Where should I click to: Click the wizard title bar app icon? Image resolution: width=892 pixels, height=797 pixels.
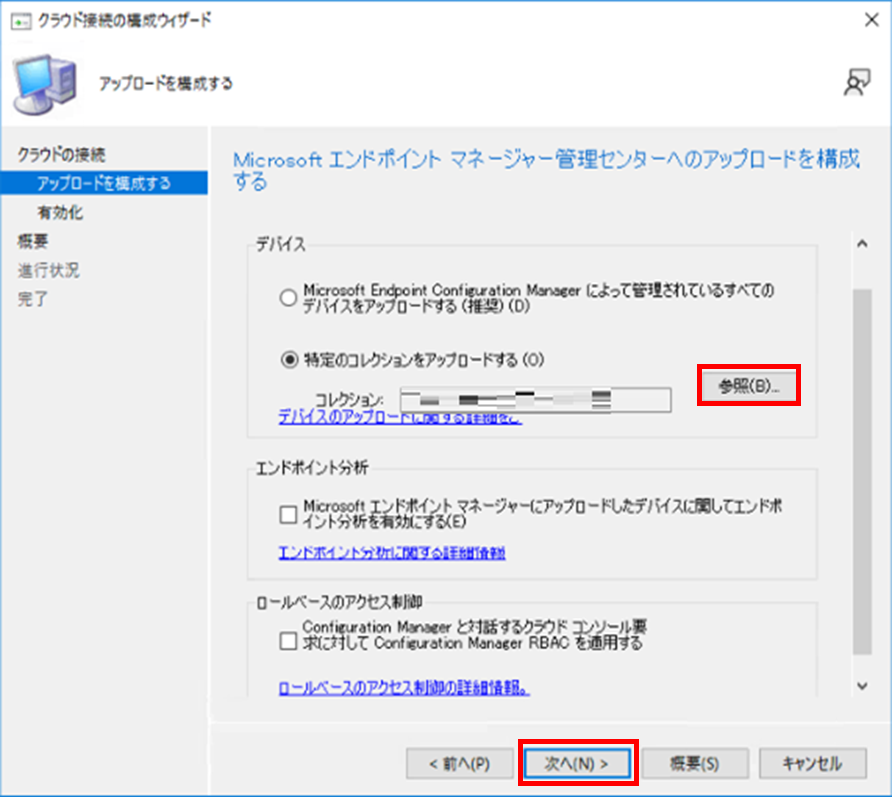click(x=20, y=21)
